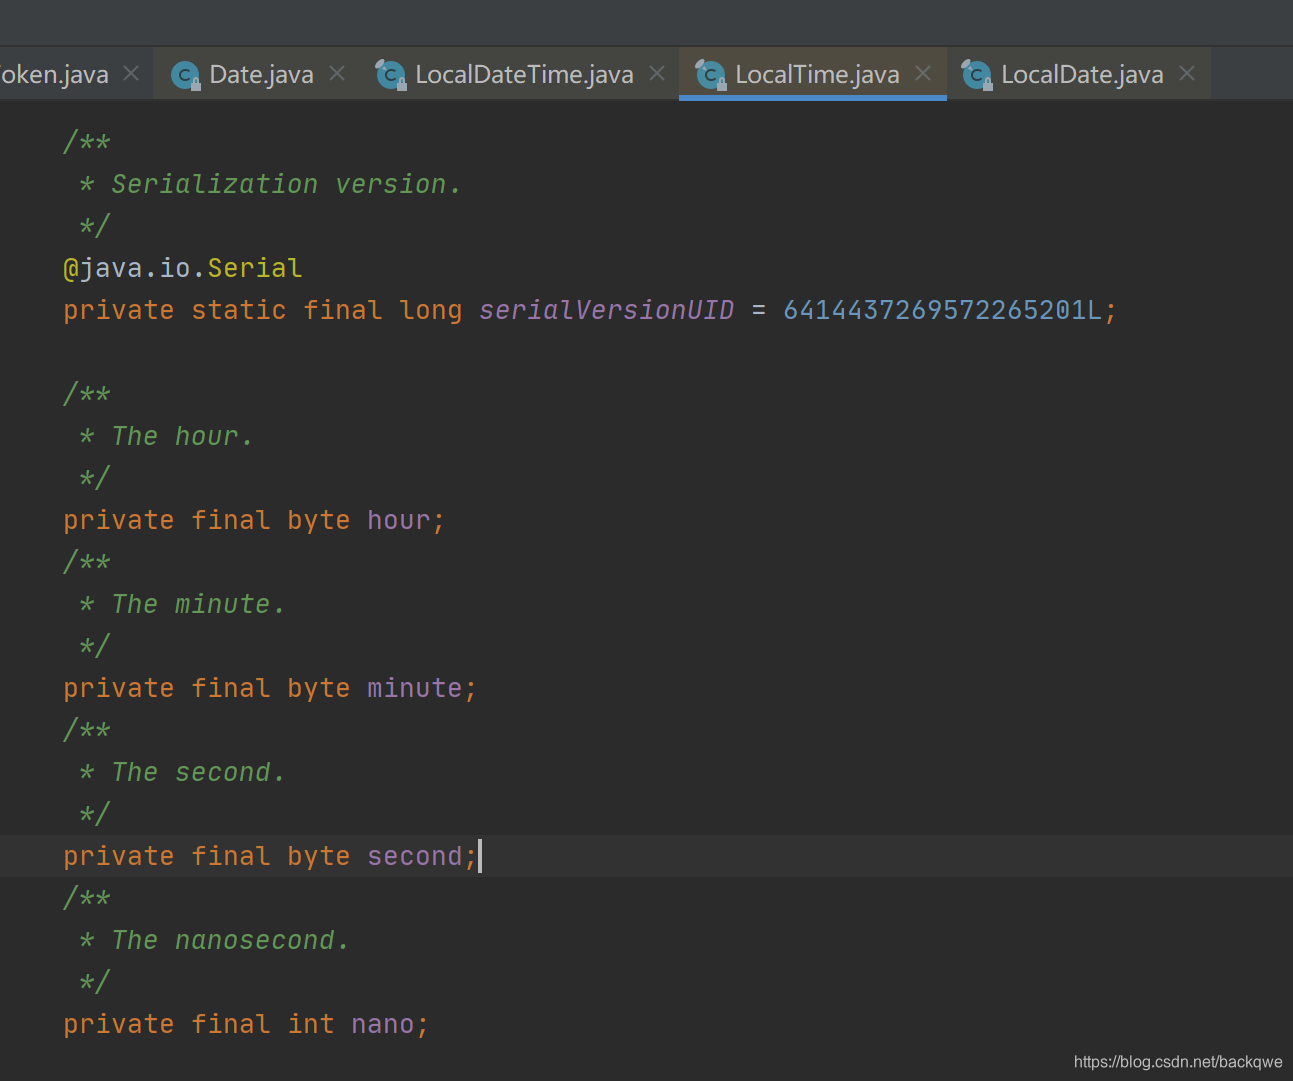1293x1081 pixels.
Task: Click the 'The minute.' comment line
Action: tap(198, 604)
